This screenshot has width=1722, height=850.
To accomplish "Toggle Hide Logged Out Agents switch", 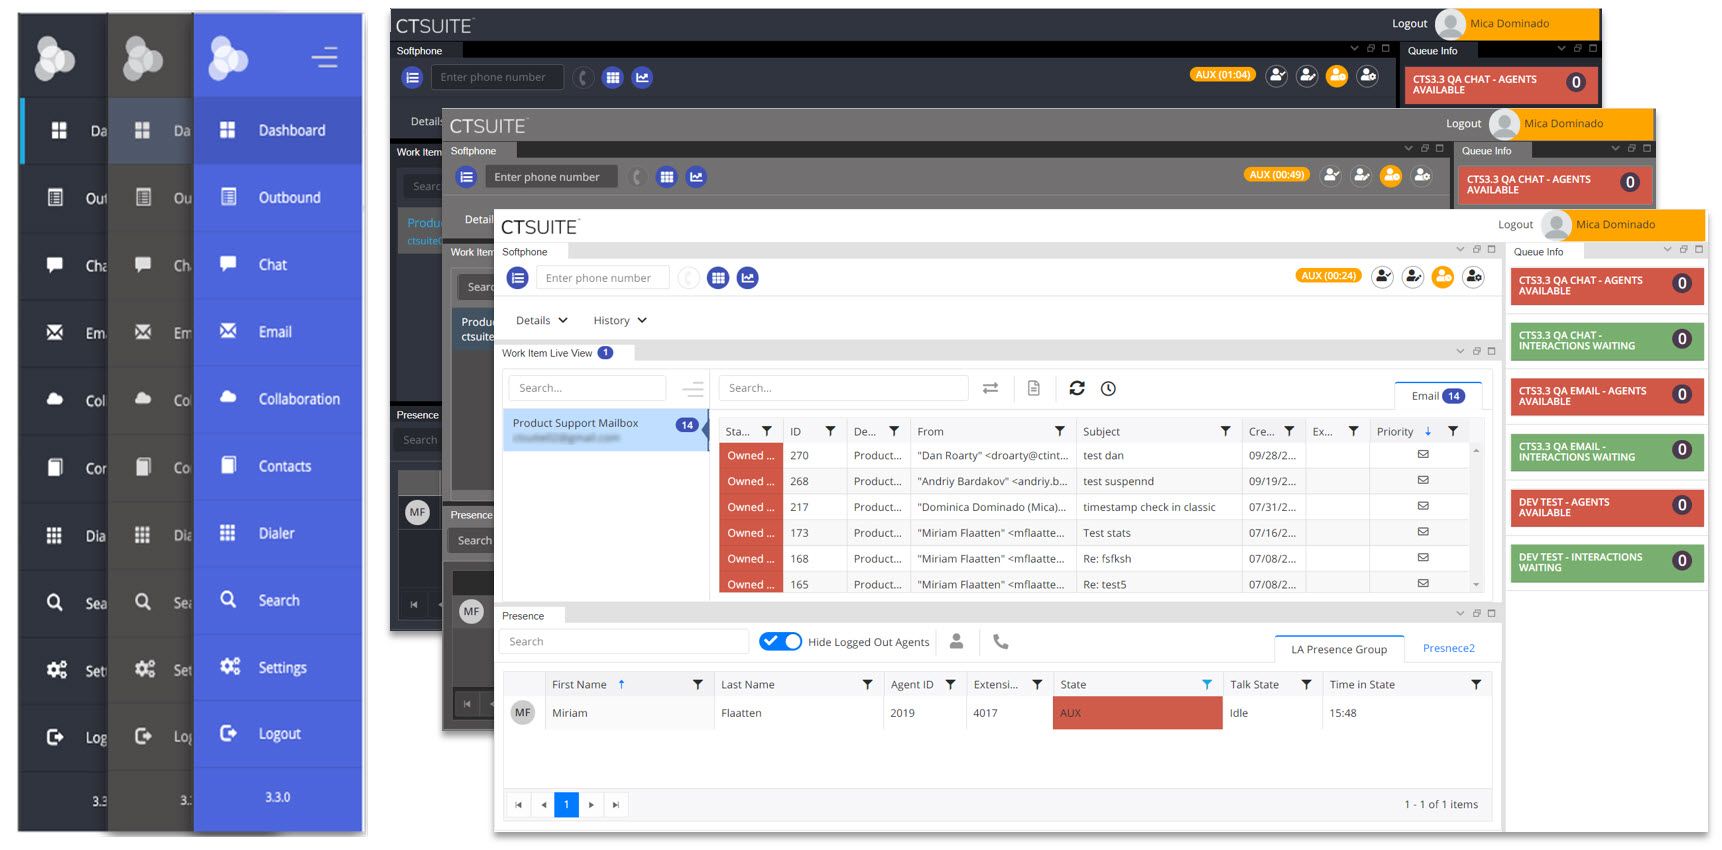I will (x=780, y=641).
